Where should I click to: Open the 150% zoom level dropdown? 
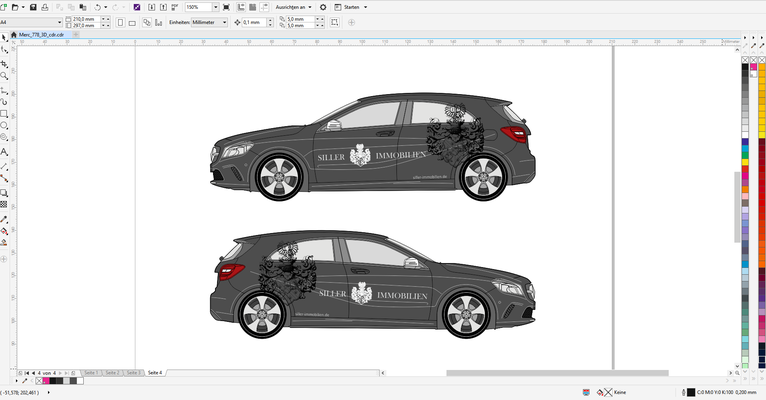pos(215,7)
